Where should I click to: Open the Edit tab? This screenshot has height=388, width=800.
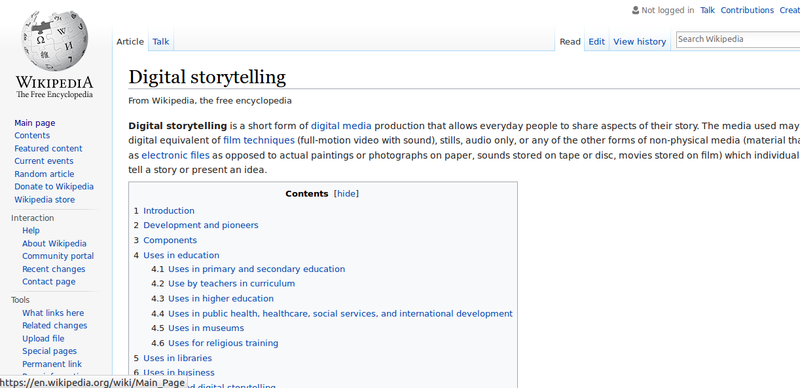click(x=596, y=42)
